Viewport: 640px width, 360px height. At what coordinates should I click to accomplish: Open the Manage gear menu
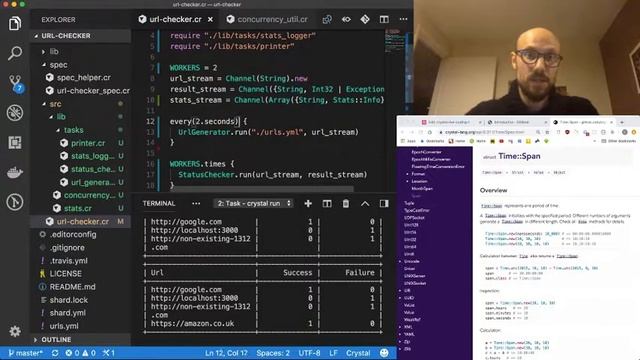coord(15,331)
